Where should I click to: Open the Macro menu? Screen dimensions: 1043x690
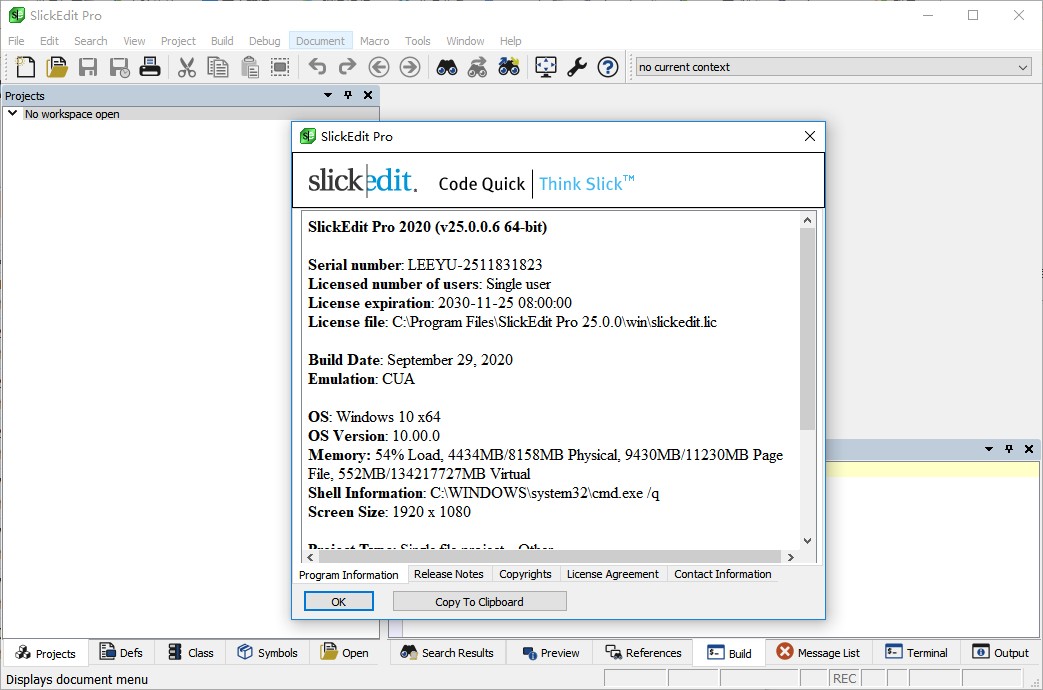374,41
